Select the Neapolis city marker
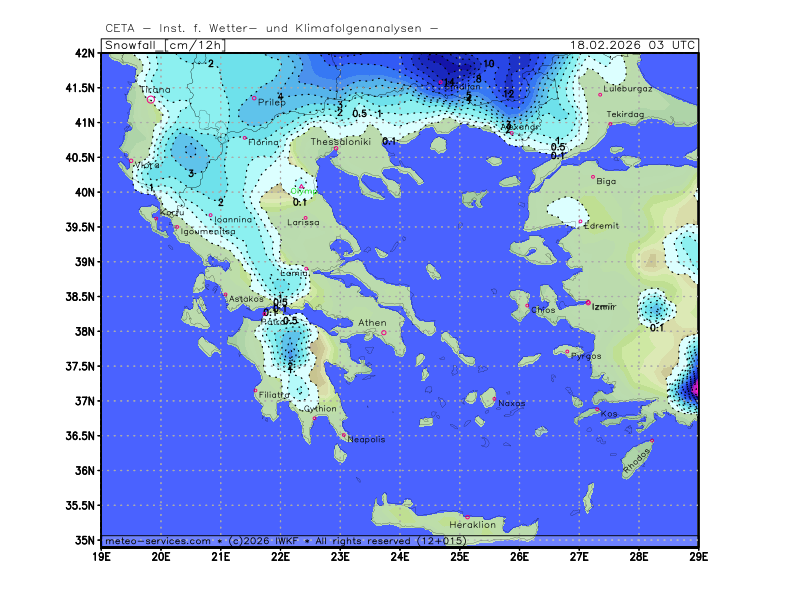The width and height of the screenshot is (800, 600). (344, 435)
